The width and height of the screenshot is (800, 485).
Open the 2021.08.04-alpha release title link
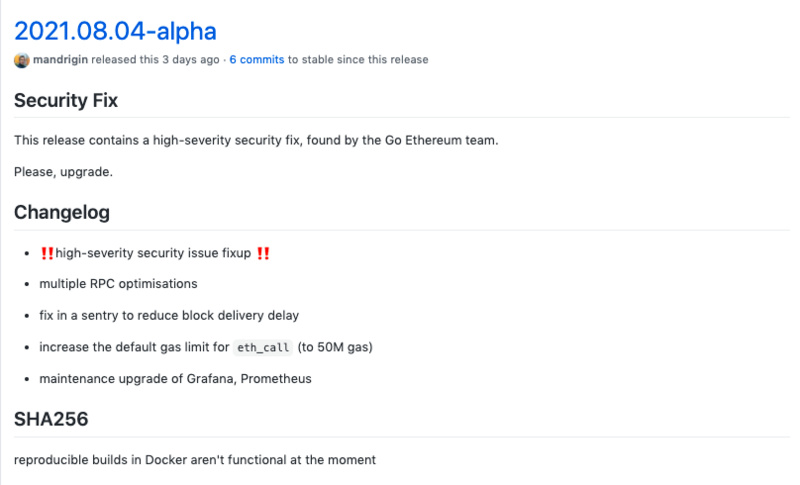click(115, 31)
